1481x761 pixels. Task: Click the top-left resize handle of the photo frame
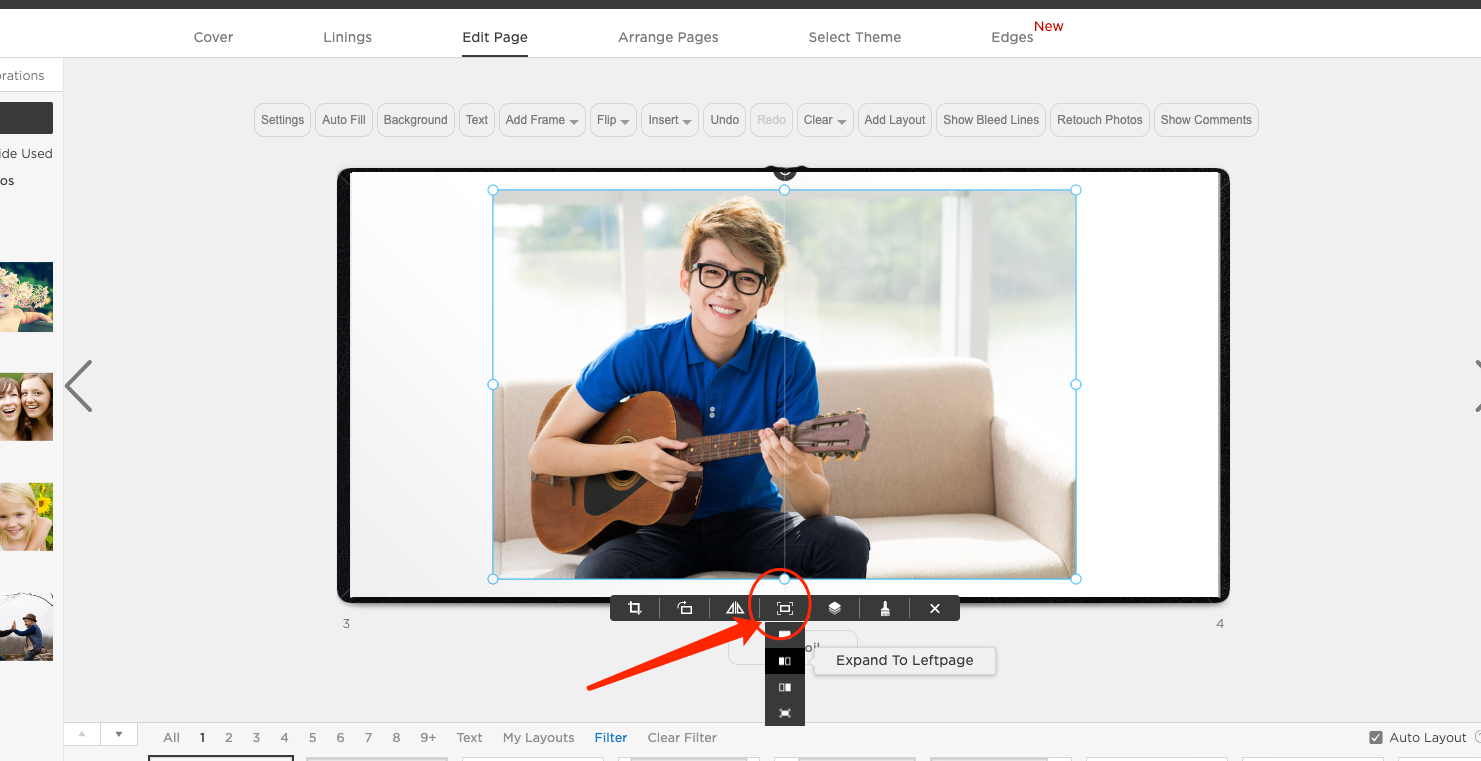493,190
